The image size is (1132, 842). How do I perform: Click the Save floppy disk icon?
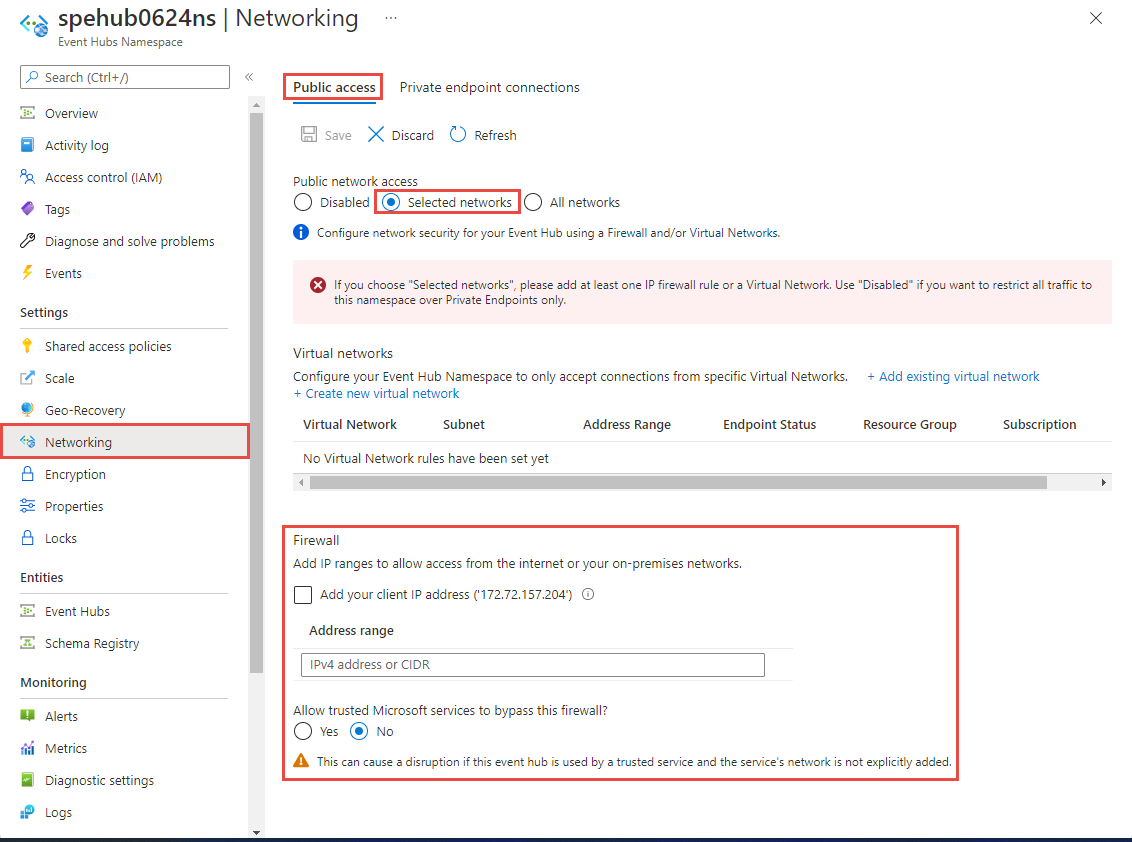(309, 134)
